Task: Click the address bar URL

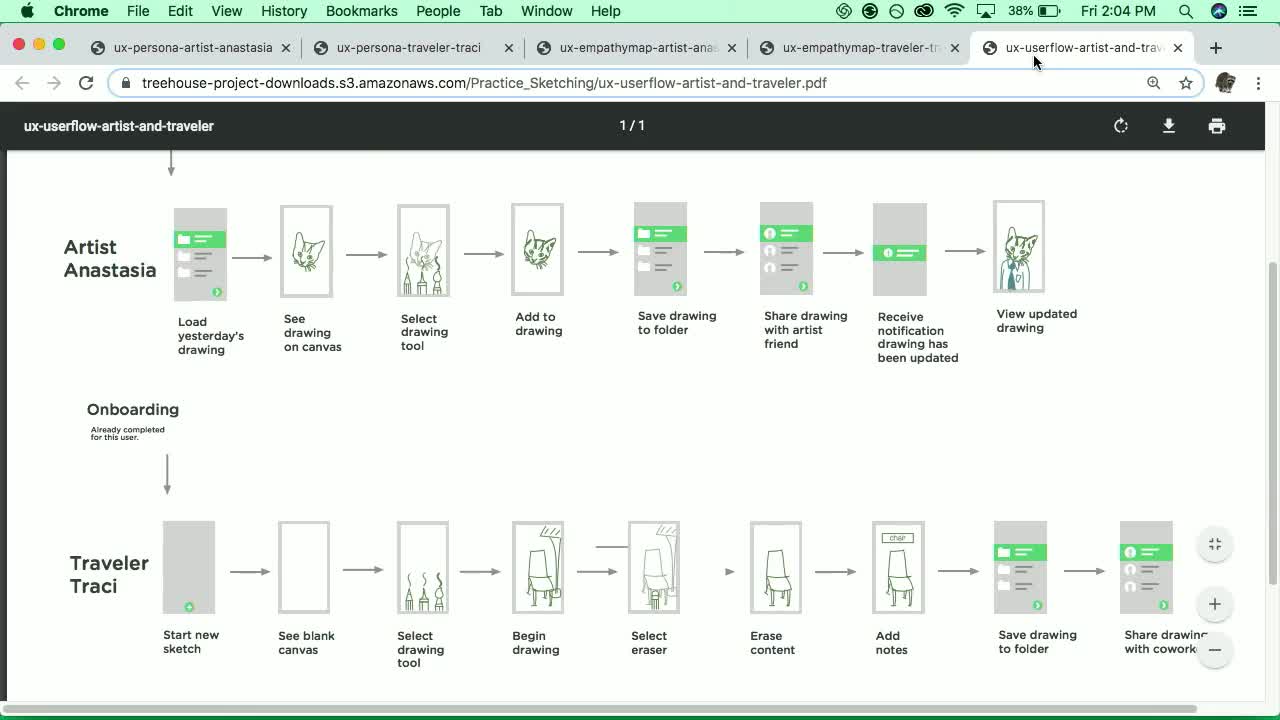Action: click(x=484, y=83)
